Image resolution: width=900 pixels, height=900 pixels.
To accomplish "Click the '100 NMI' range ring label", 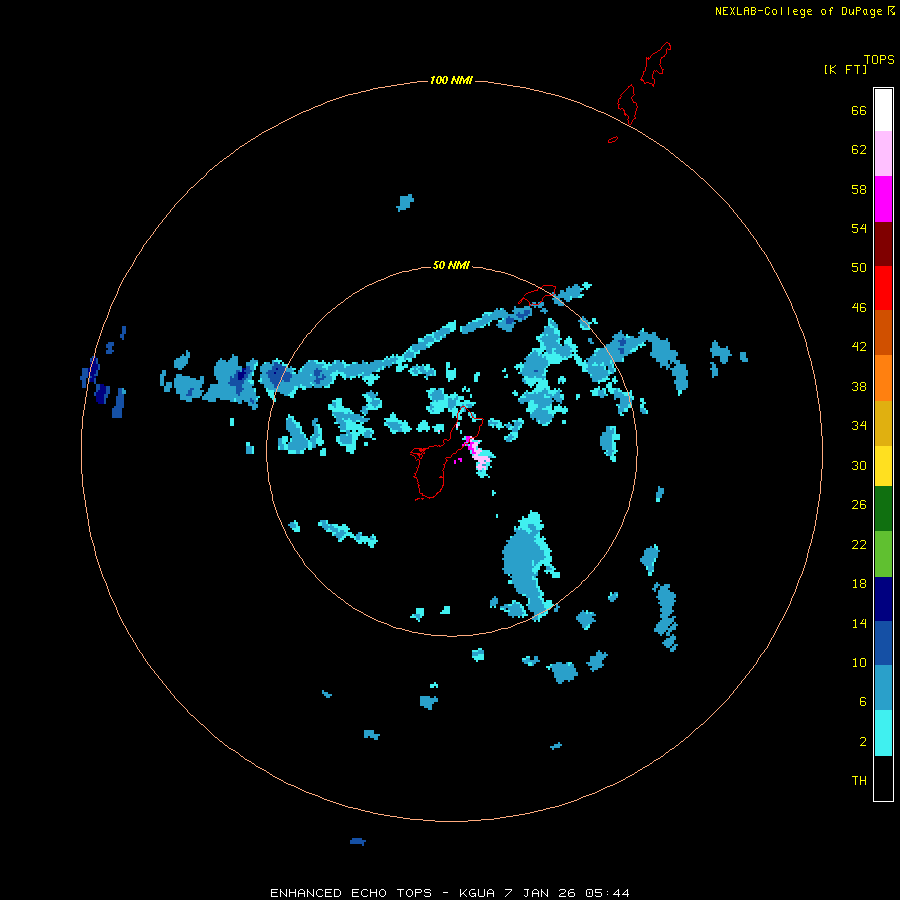I will pyautogui.click(x=451, y=80).
